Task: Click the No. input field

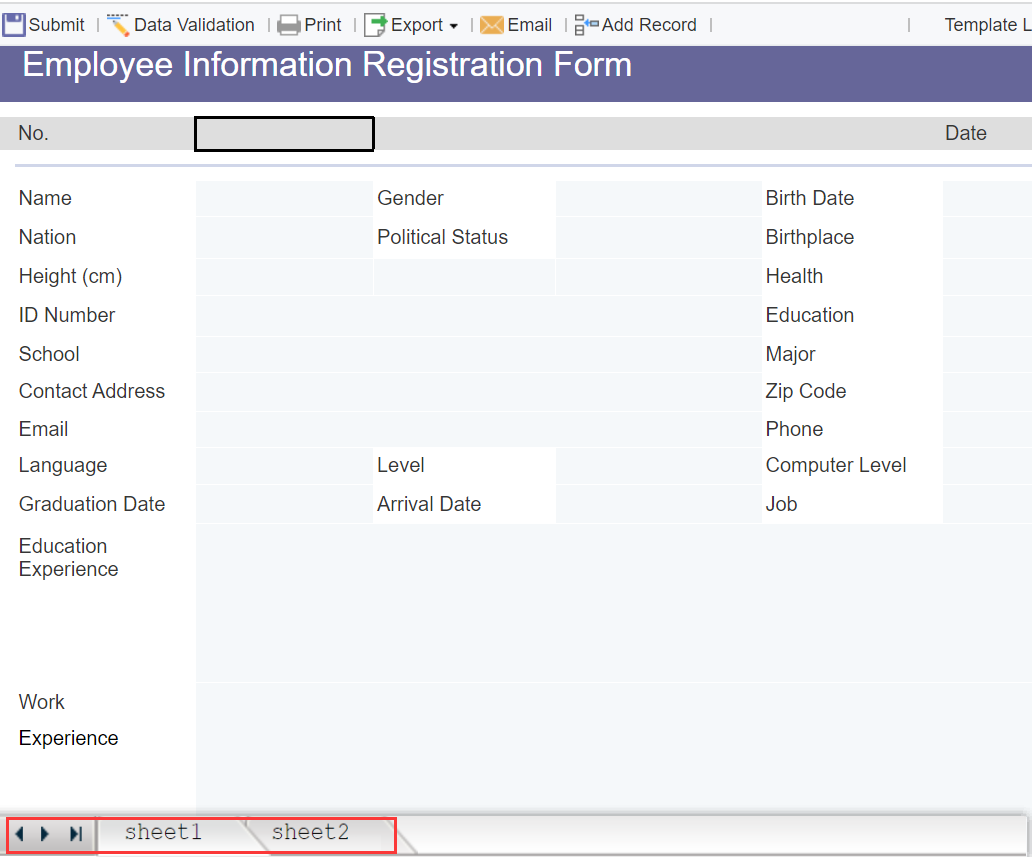Action: pos(283,133)
